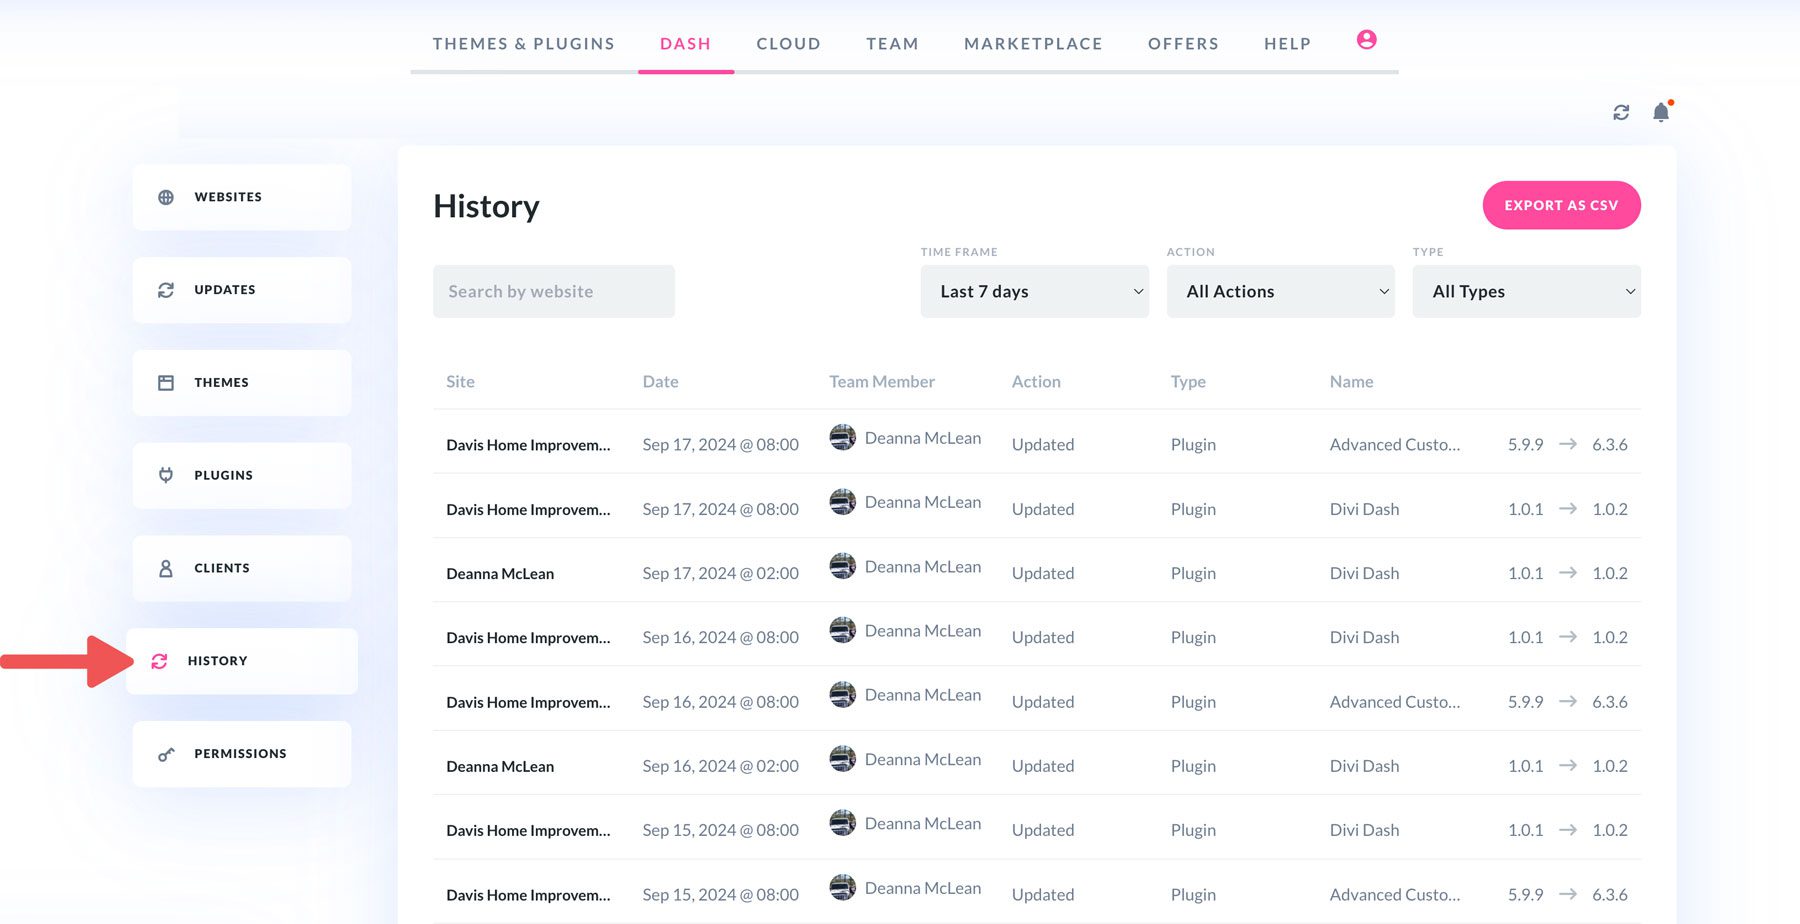Click the refresh icon near the bell
Screen dimensions: 1800x924
coord(1621,112)
